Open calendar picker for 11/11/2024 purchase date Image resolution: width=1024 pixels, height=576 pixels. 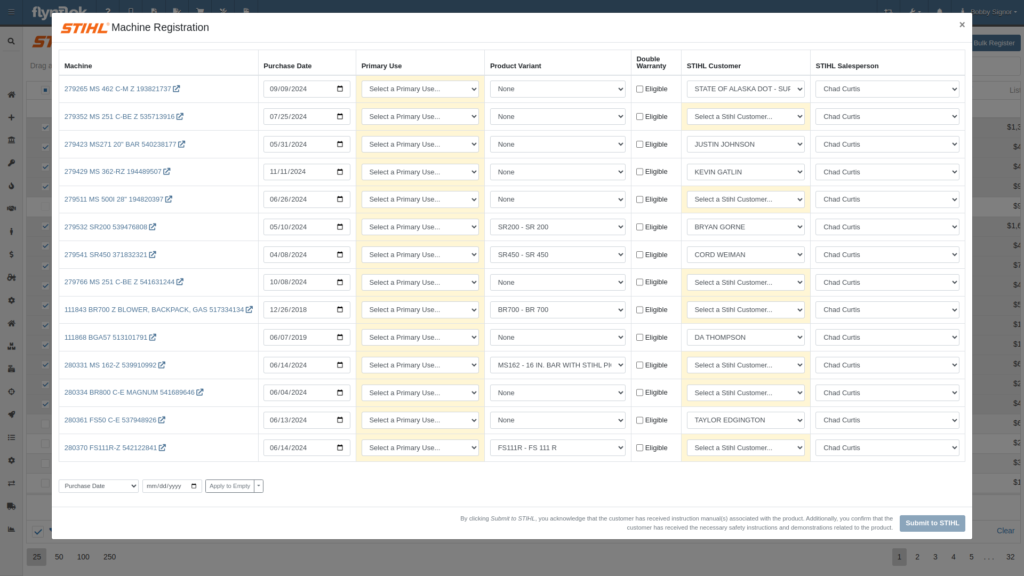coord(340,172)
